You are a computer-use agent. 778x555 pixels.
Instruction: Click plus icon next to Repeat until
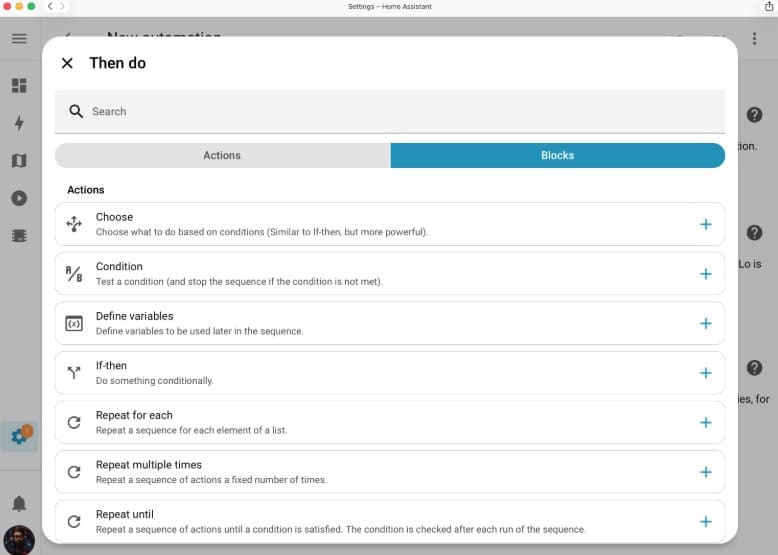[x=705, y=521]
